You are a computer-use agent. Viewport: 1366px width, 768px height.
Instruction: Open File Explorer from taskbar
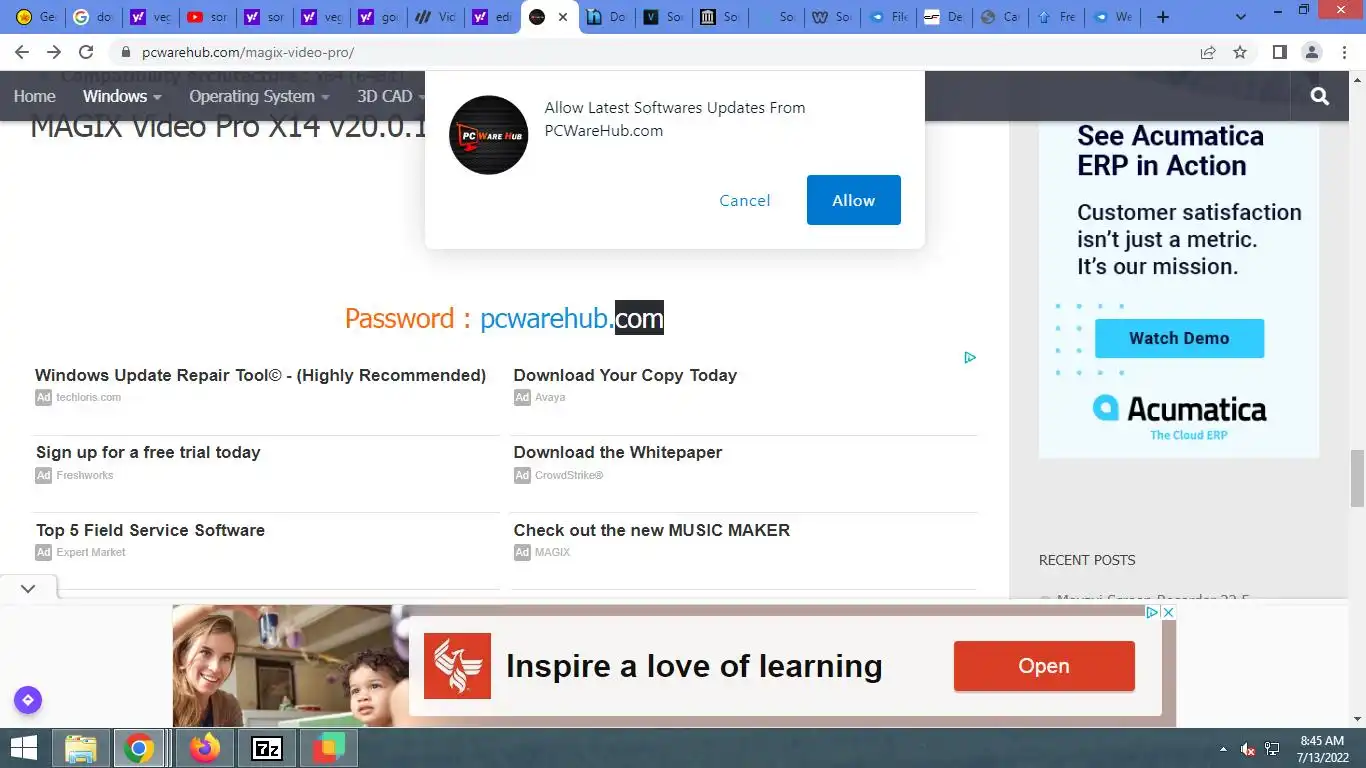(x=81, y=748)
